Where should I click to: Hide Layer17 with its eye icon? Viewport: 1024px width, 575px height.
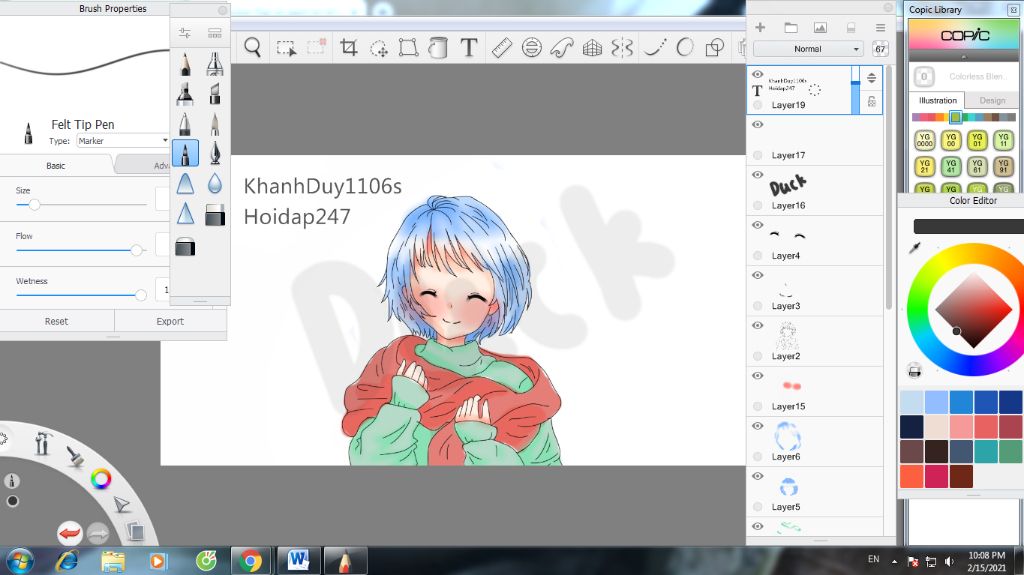(758, 124)
